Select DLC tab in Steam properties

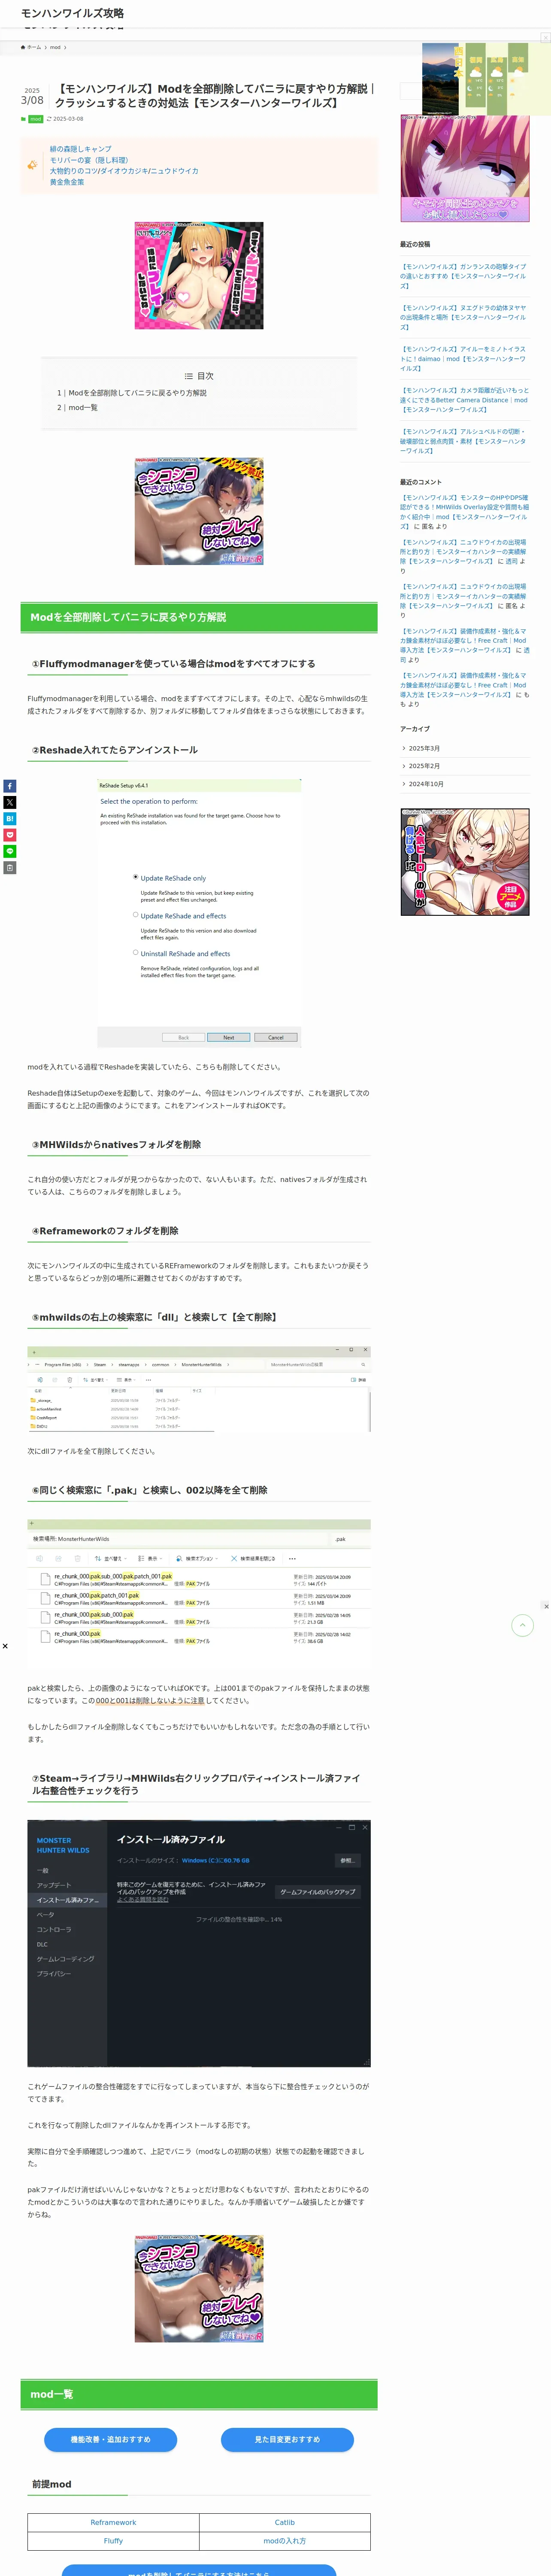click(x=42, y=1944)
